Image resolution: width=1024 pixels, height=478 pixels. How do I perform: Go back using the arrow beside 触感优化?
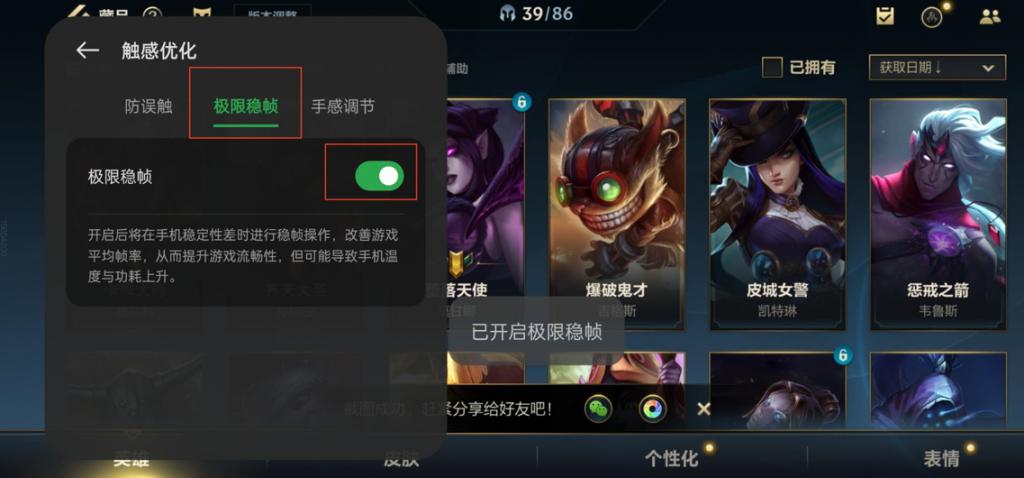(88, 51)
